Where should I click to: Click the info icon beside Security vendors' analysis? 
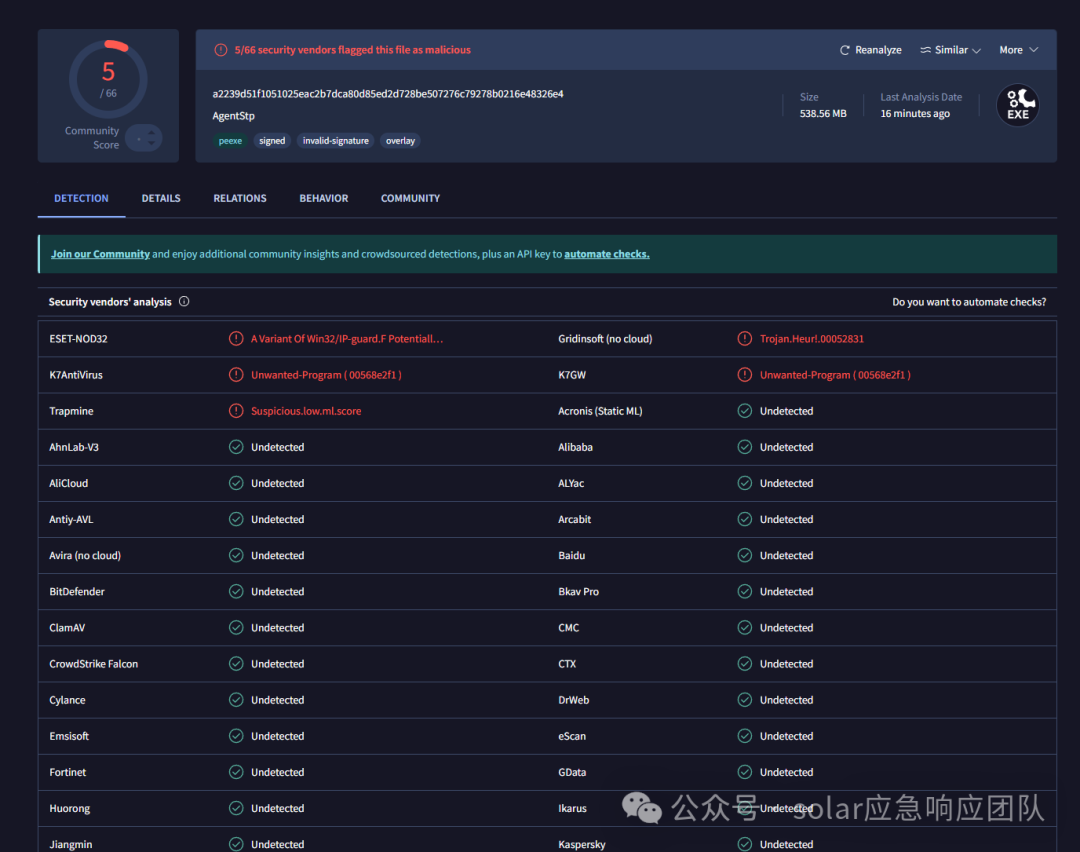point(184,302)
